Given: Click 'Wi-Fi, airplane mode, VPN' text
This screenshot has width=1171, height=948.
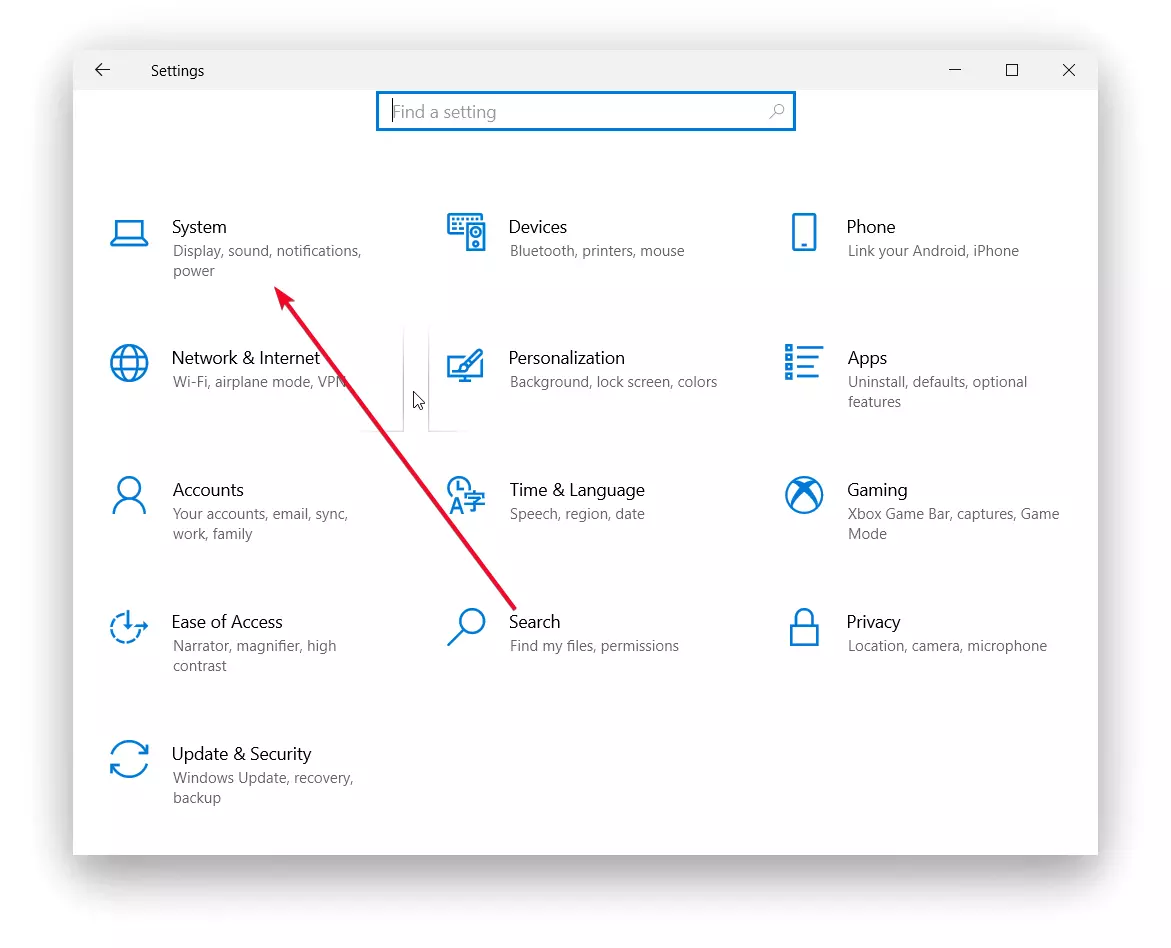Looking at the screenshot, I should click(260, 382).
